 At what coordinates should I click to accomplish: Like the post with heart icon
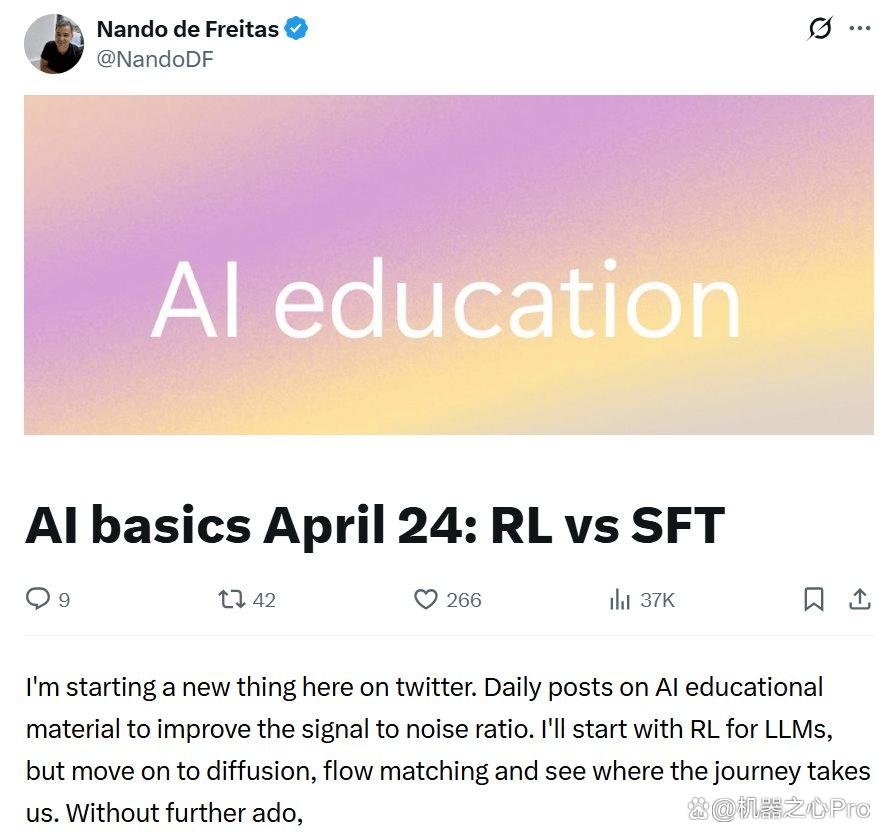tap(425, 599)
